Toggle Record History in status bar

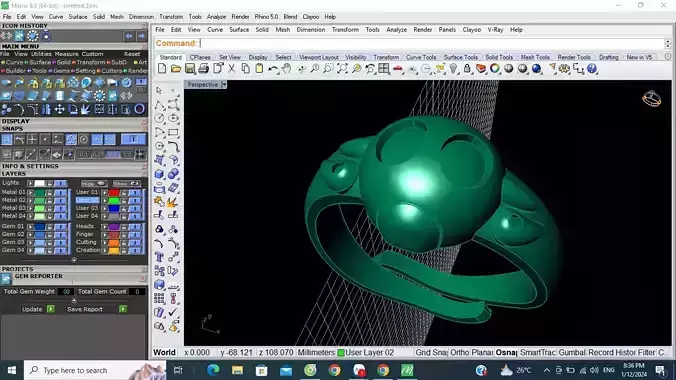coord(612,353)
